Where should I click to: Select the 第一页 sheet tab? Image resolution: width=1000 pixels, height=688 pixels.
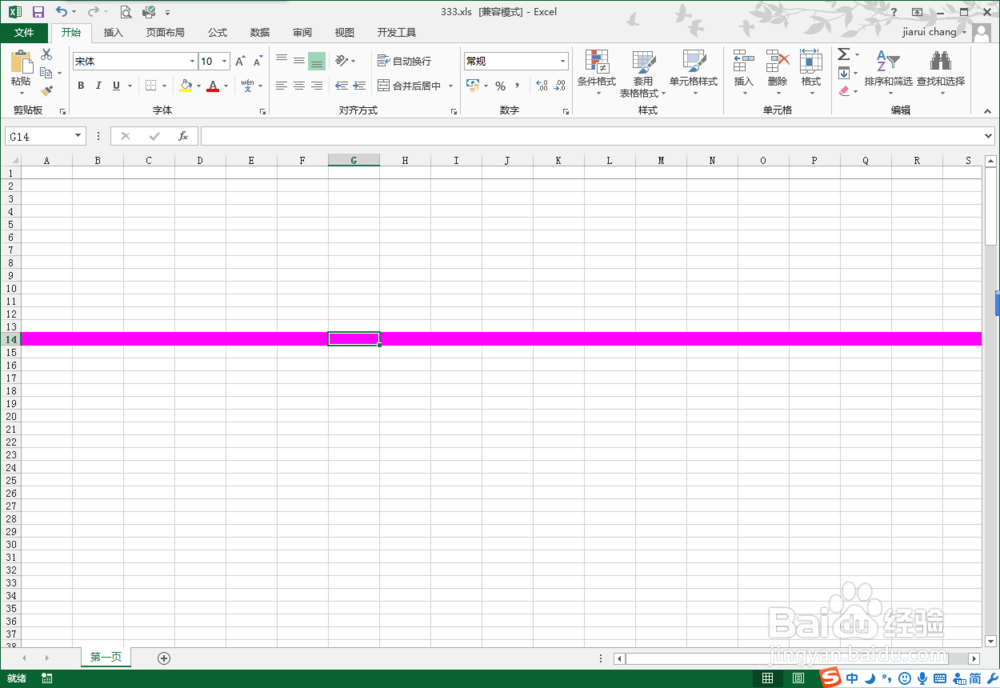click(106, 657)
